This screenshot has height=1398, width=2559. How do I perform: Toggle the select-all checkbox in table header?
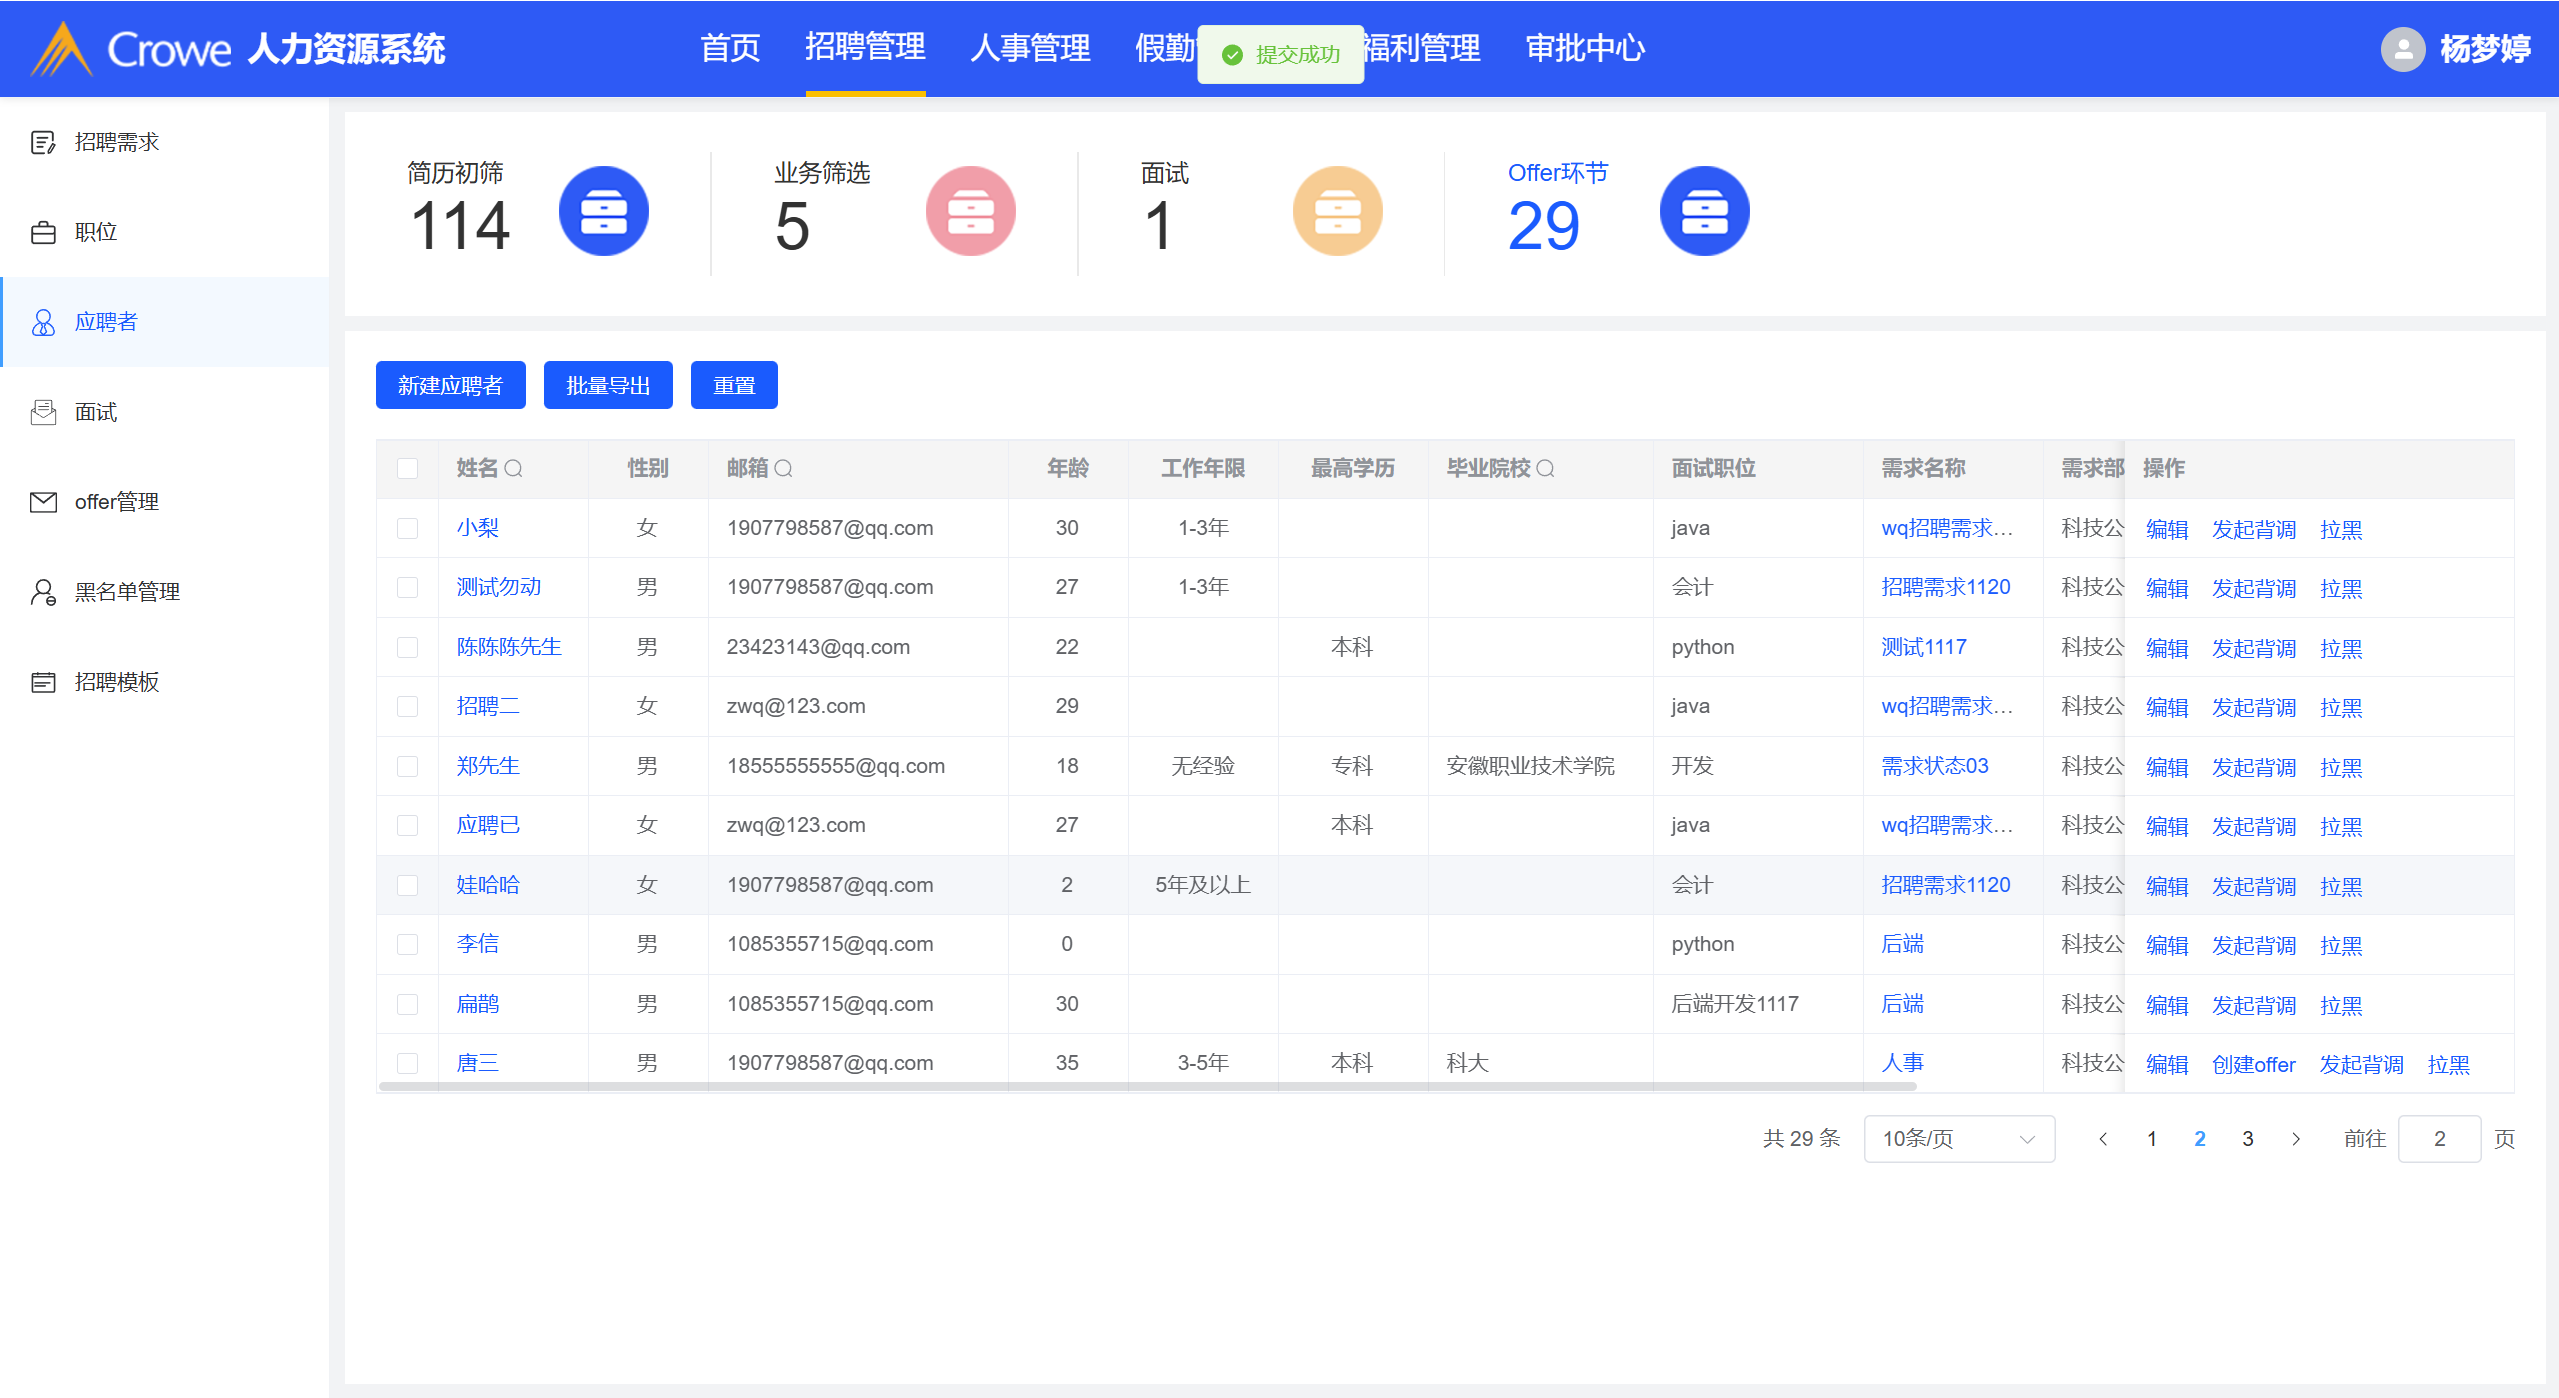tap(407, 468)
